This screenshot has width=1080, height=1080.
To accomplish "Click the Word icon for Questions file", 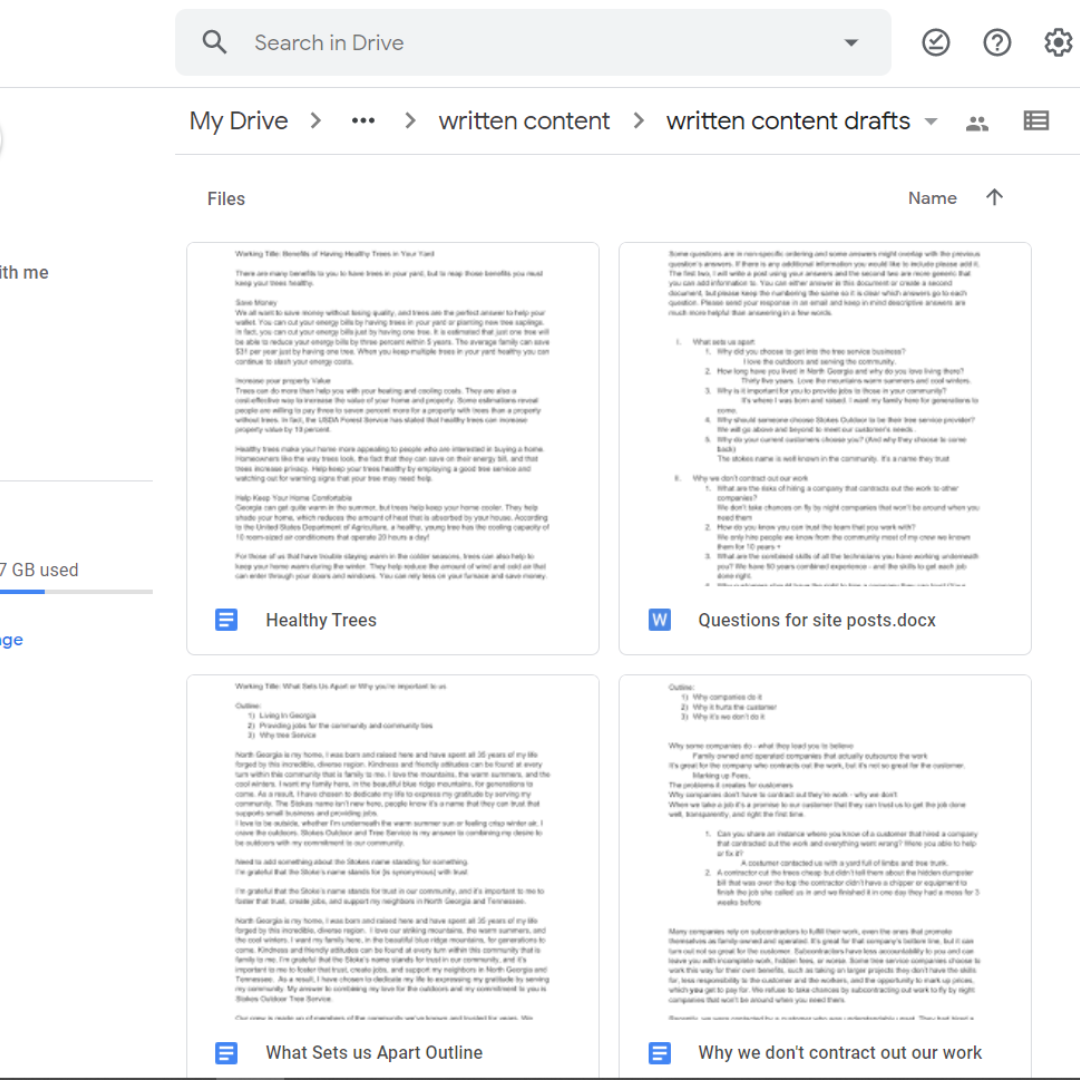I will [x=659, y=620].
